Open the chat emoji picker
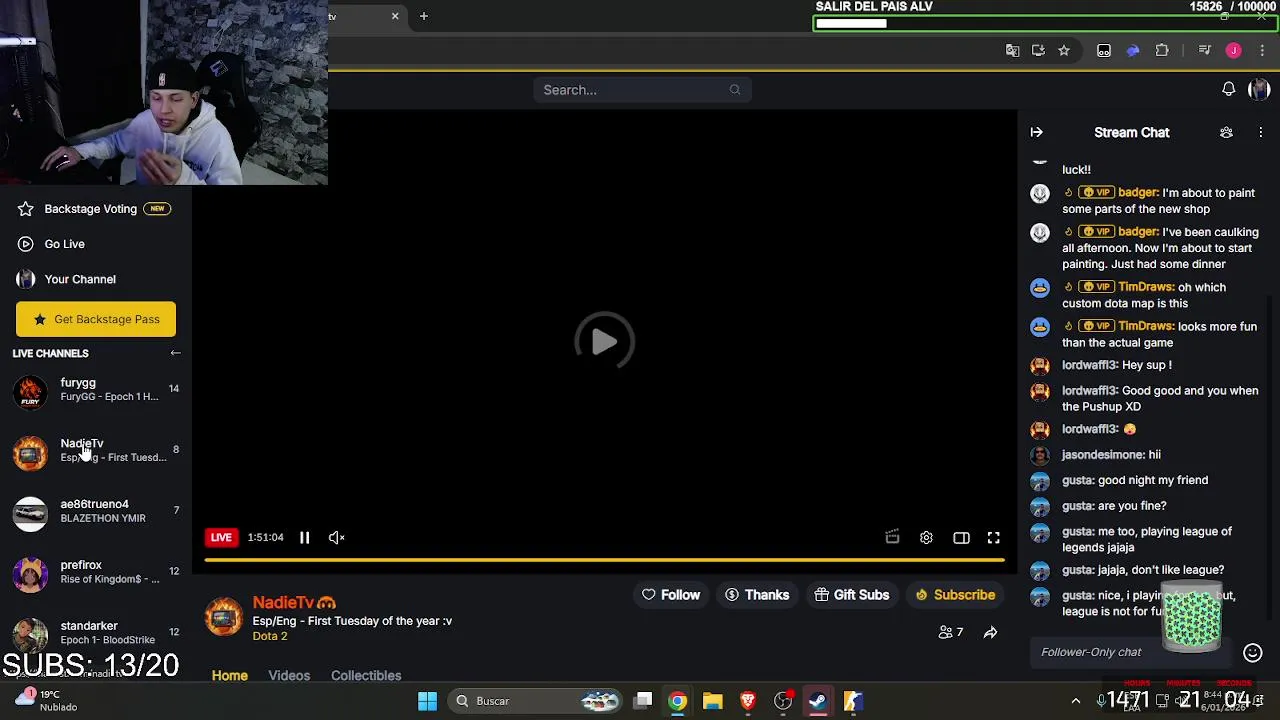Viewport: 1280px width, 720px height. tap(1253, 652)
